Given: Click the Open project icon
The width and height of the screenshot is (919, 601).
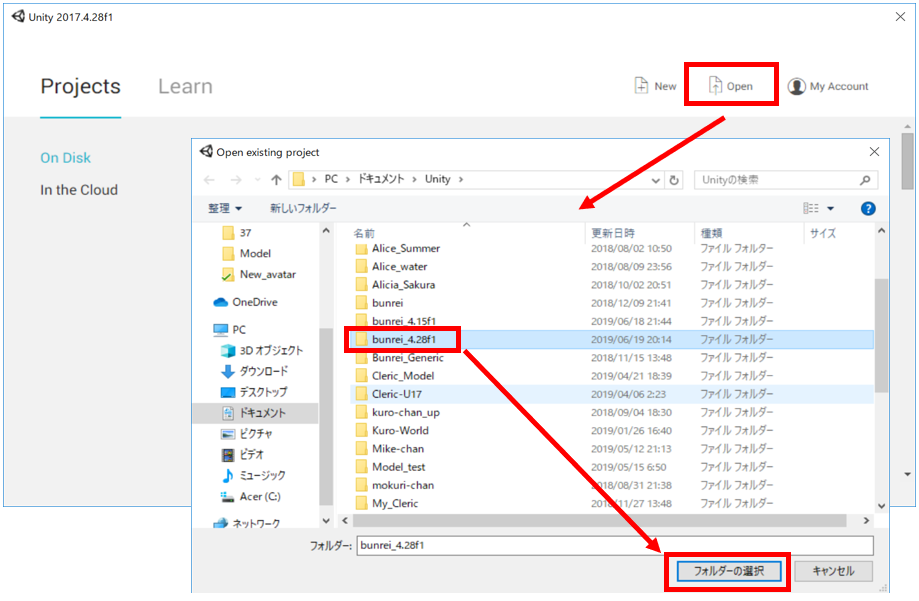Looking at the screenshot, I should (715, 86).
